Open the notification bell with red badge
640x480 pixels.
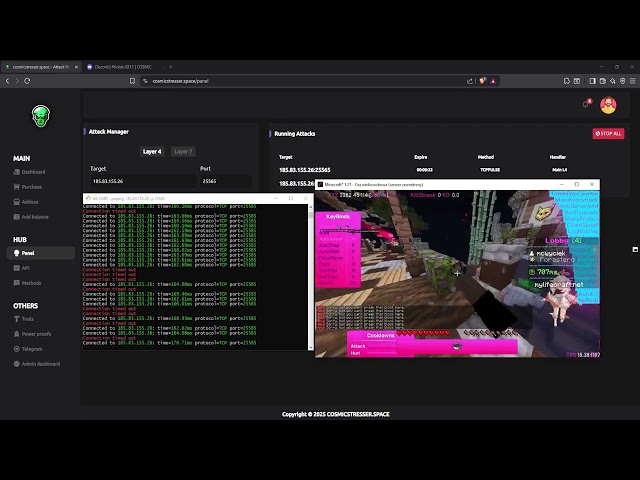[587, 104]
